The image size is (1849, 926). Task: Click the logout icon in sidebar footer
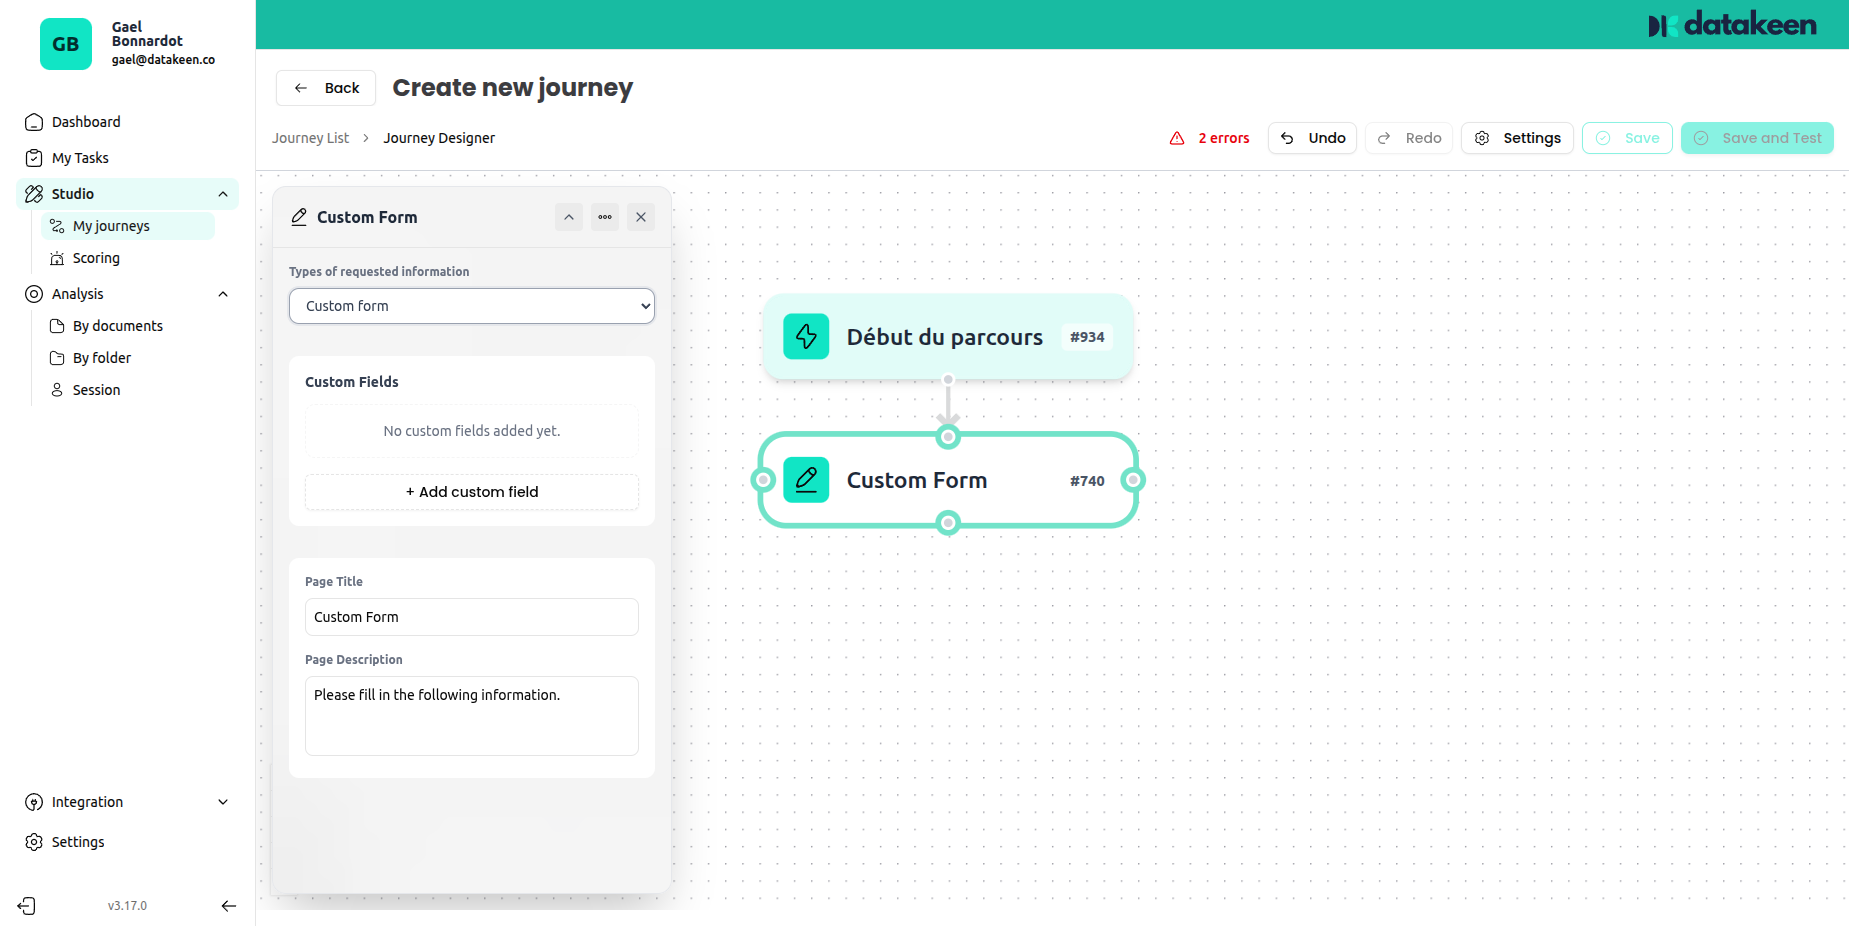coord(27,906)
